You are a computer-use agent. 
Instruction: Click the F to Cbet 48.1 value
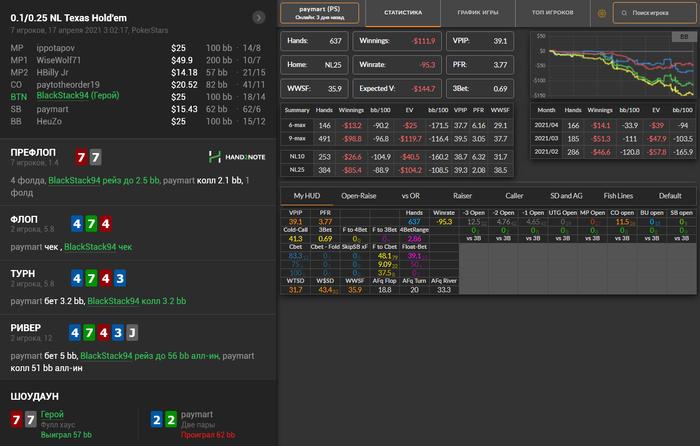pyautogui.click(x=384, y=256)
